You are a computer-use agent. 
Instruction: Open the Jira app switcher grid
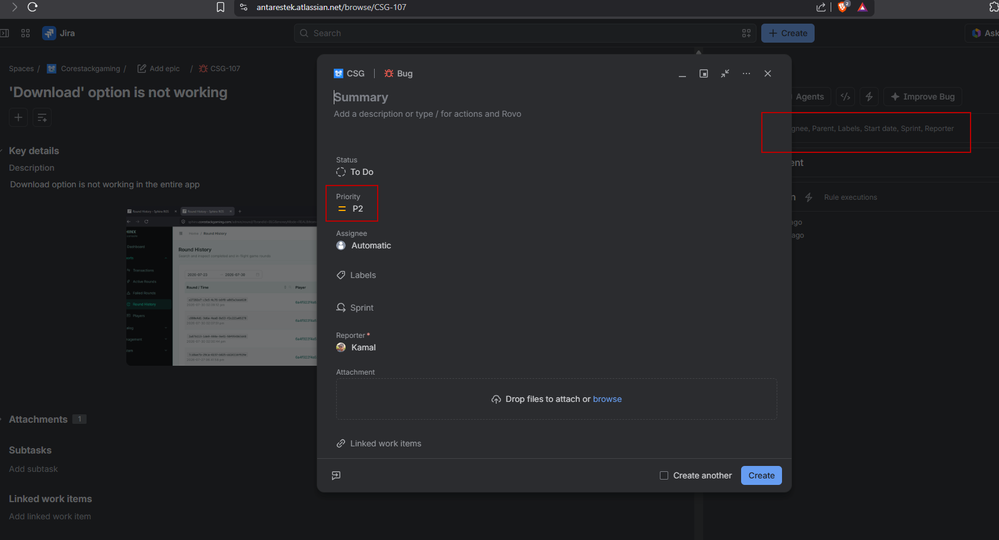tap(25, 33)
